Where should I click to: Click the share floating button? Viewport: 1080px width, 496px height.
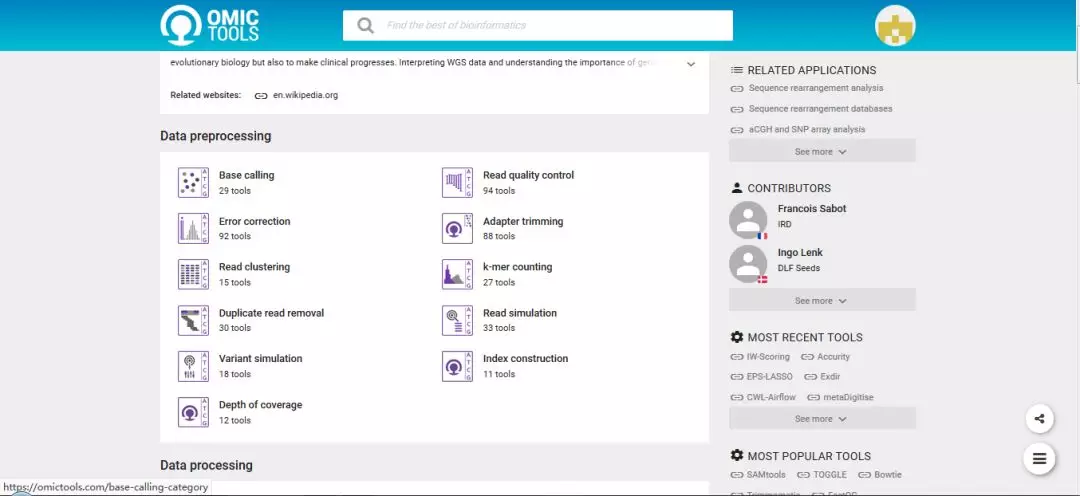point(1039,418)
